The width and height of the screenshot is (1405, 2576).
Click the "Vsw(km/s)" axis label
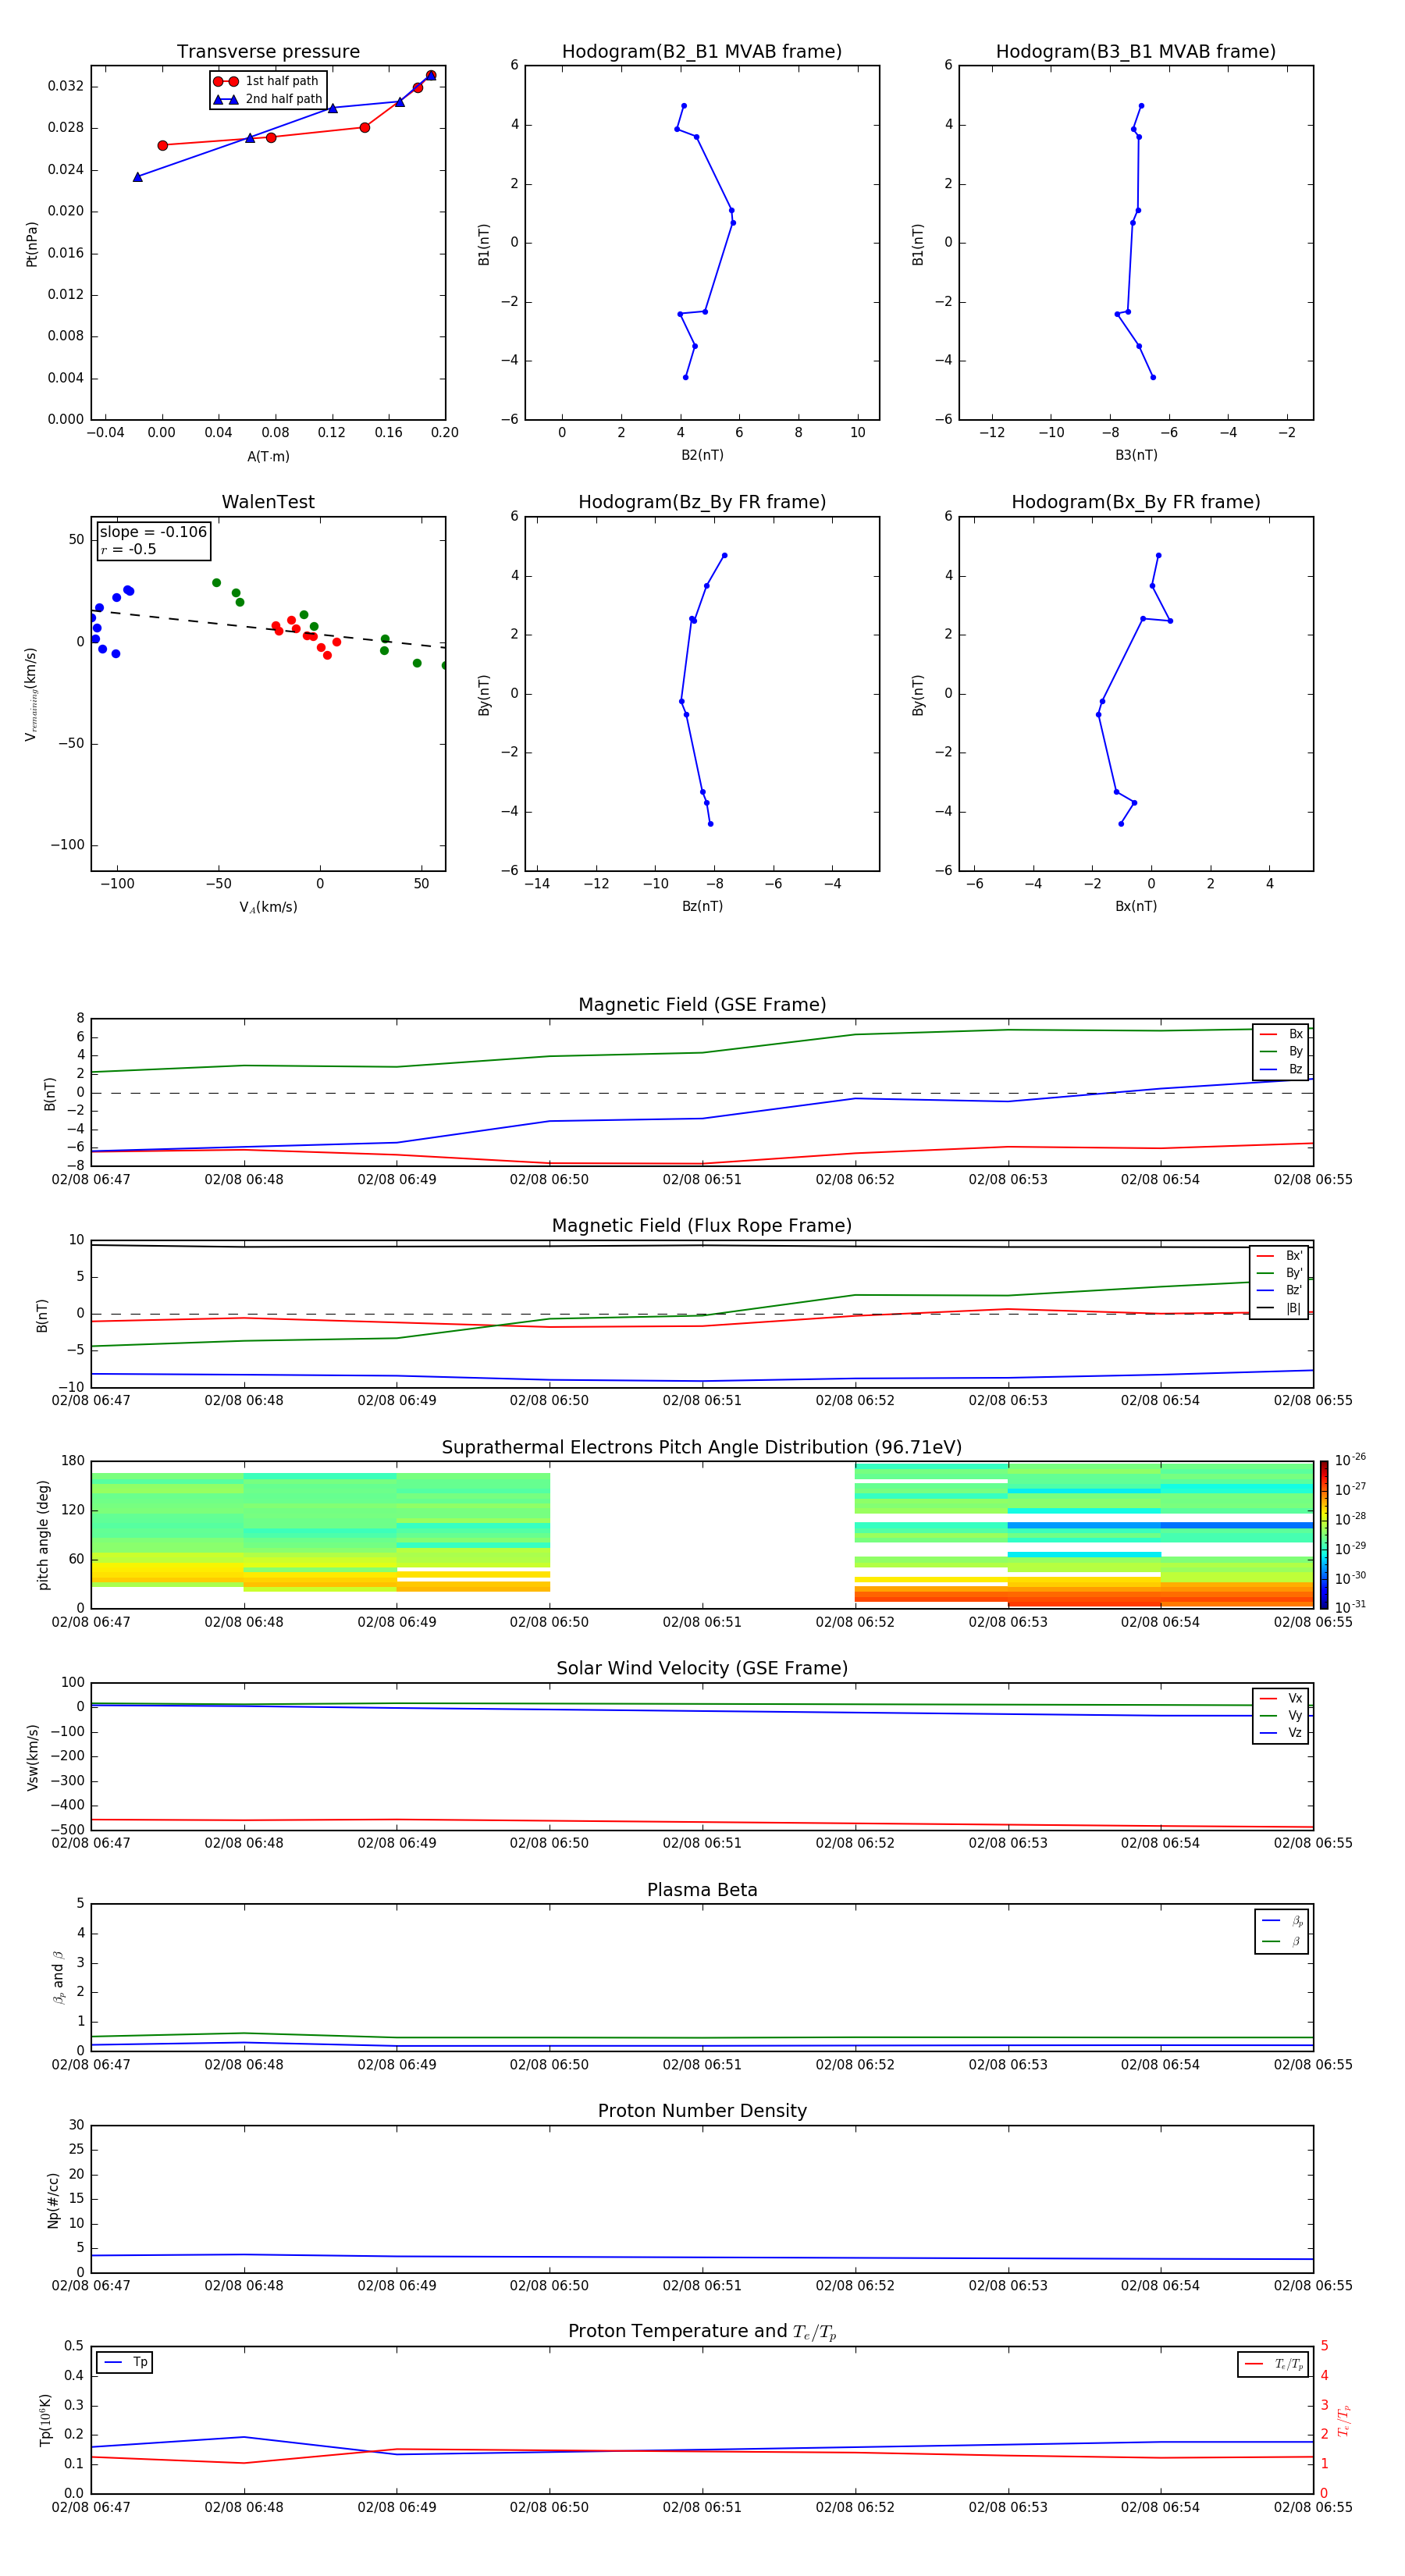tap(32, 1756)
